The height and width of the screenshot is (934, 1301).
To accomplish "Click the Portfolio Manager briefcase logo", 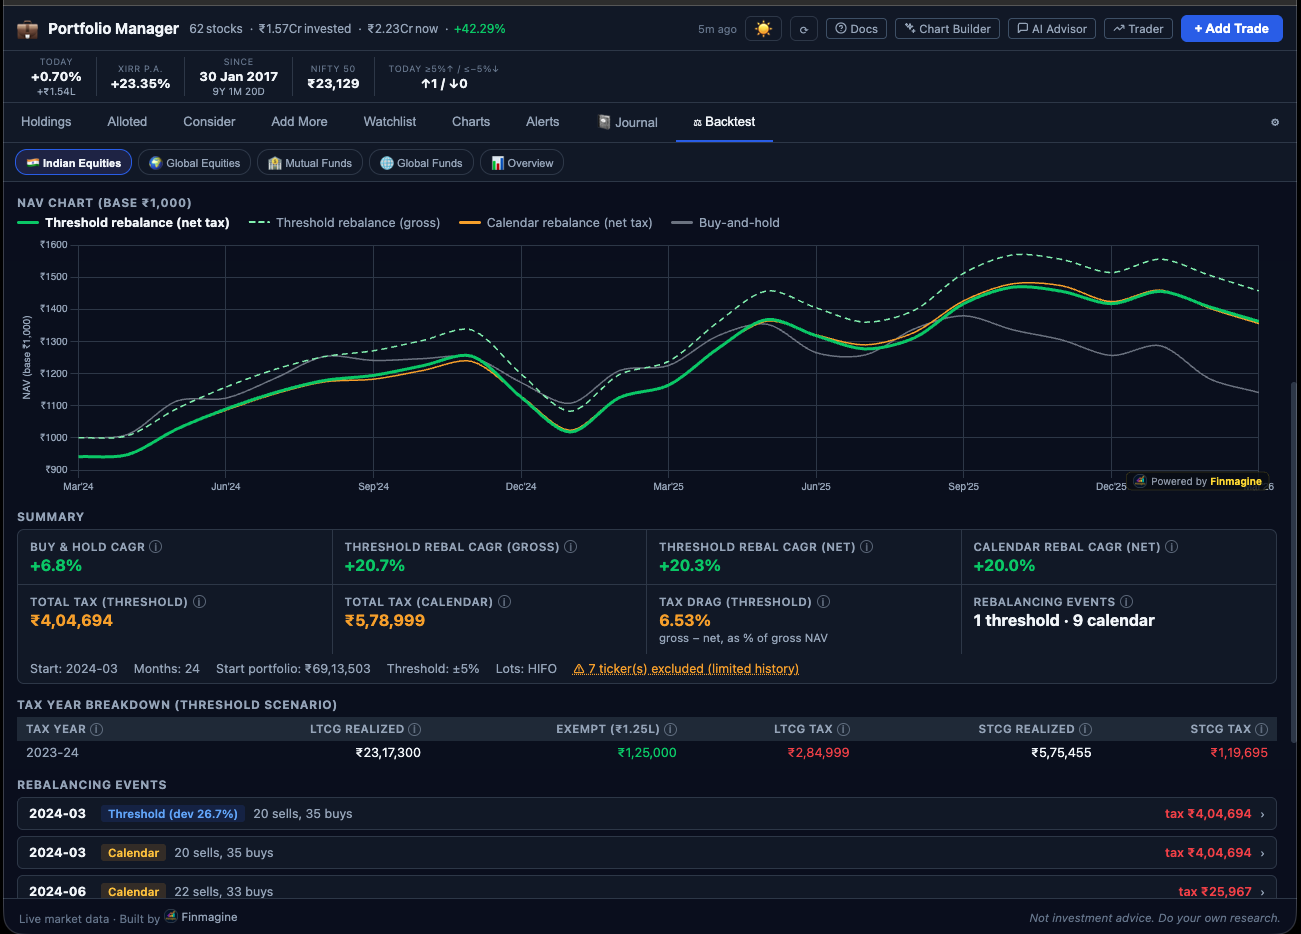I will pos(27,28).
